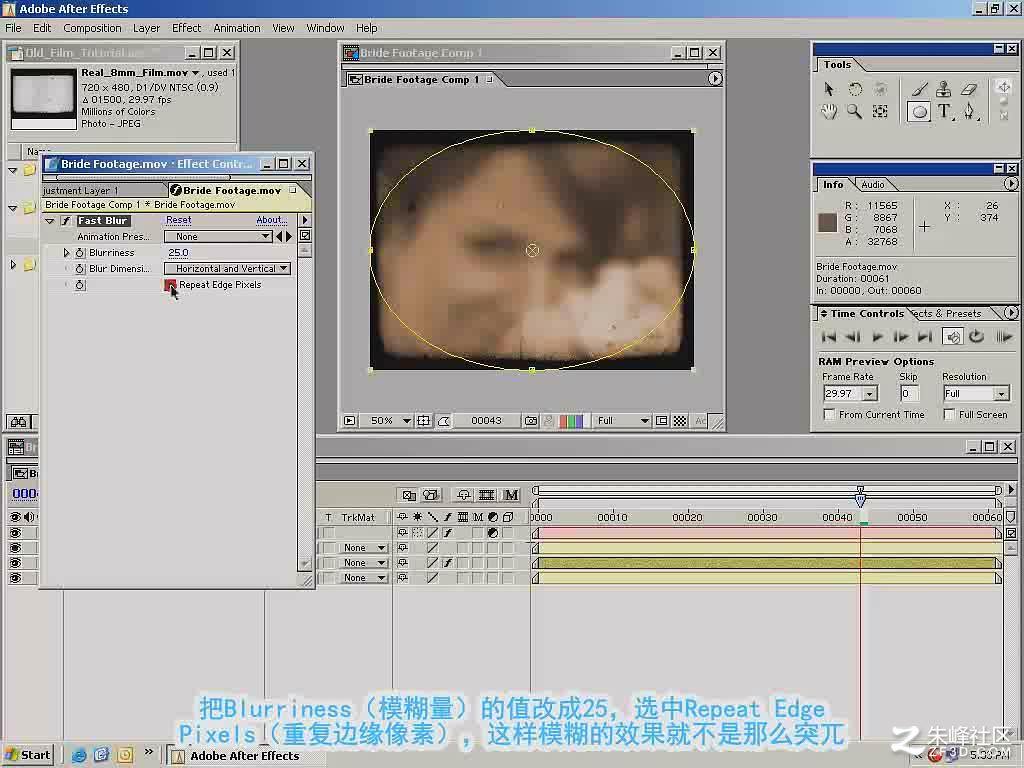Show RGB channels icon in viewer
The image size is (1024, 768).
click(x=571, y=421)
